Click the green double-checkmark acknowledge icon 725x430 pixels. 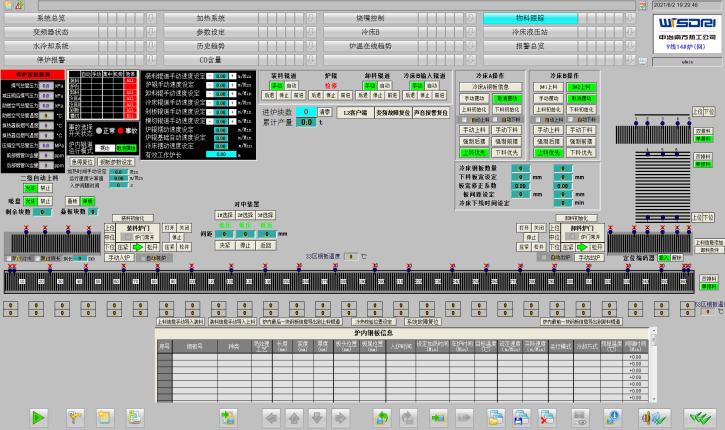click(x=700, y=418)
